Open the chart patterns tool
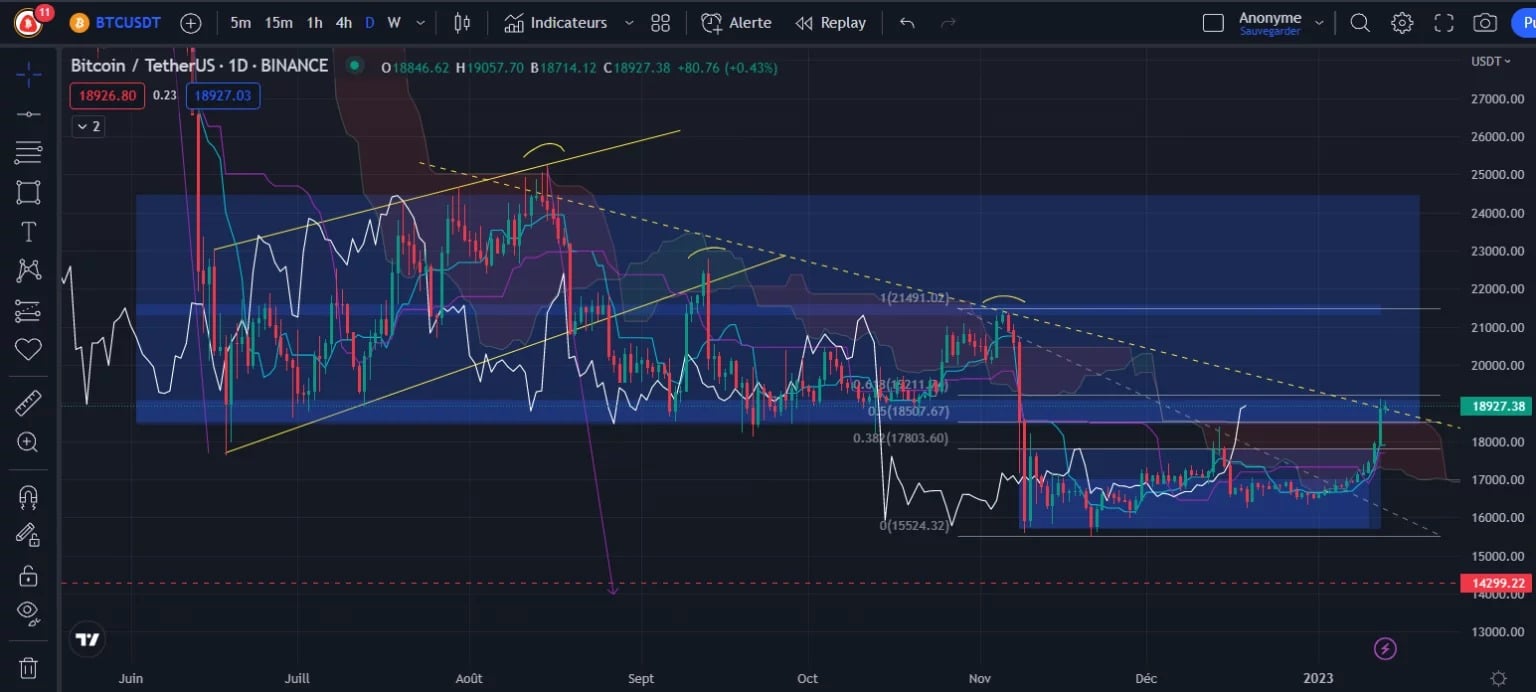Screen dimensions: 1536x692 tap(28, 270)
